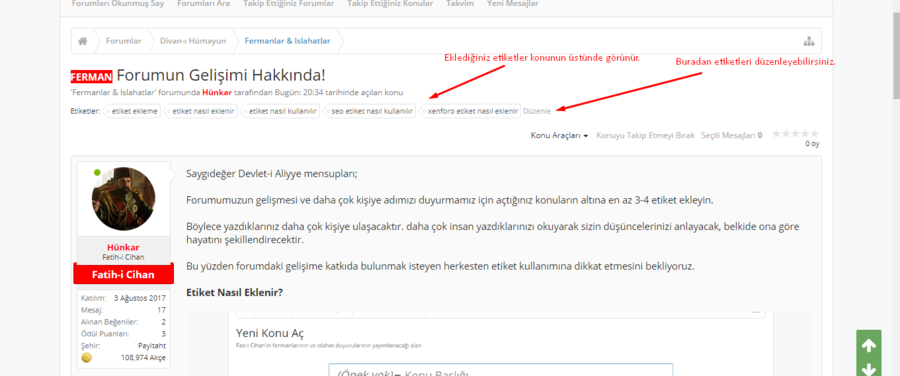Open the home icon in breadcrumb

click(83, 41)
